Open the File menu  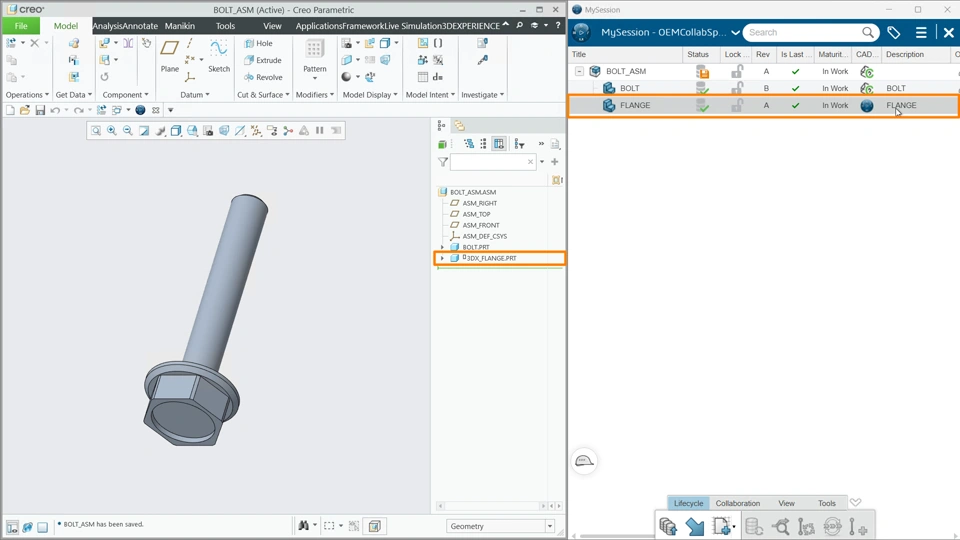[x=21, y=26]
